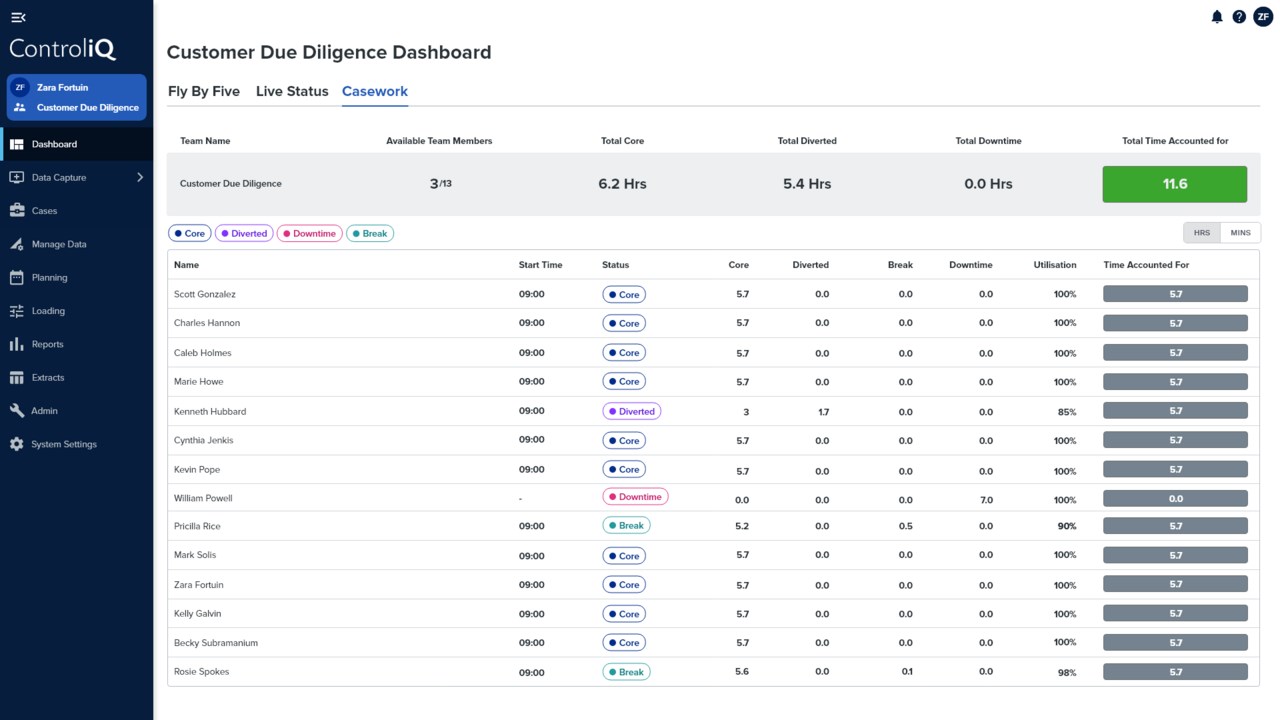1280x720 pixels.
Task: Open the help question mark icon
Action: point(1239,17)
